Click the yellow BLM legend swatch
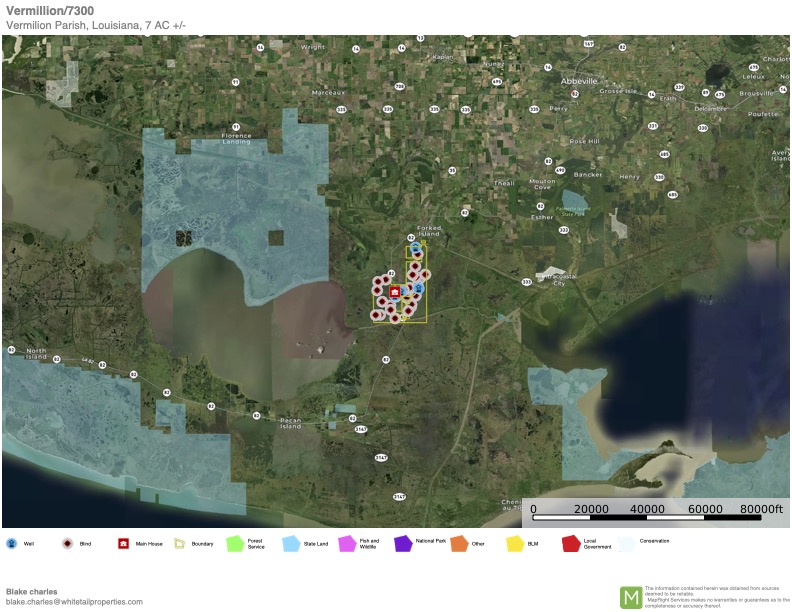 515,543
